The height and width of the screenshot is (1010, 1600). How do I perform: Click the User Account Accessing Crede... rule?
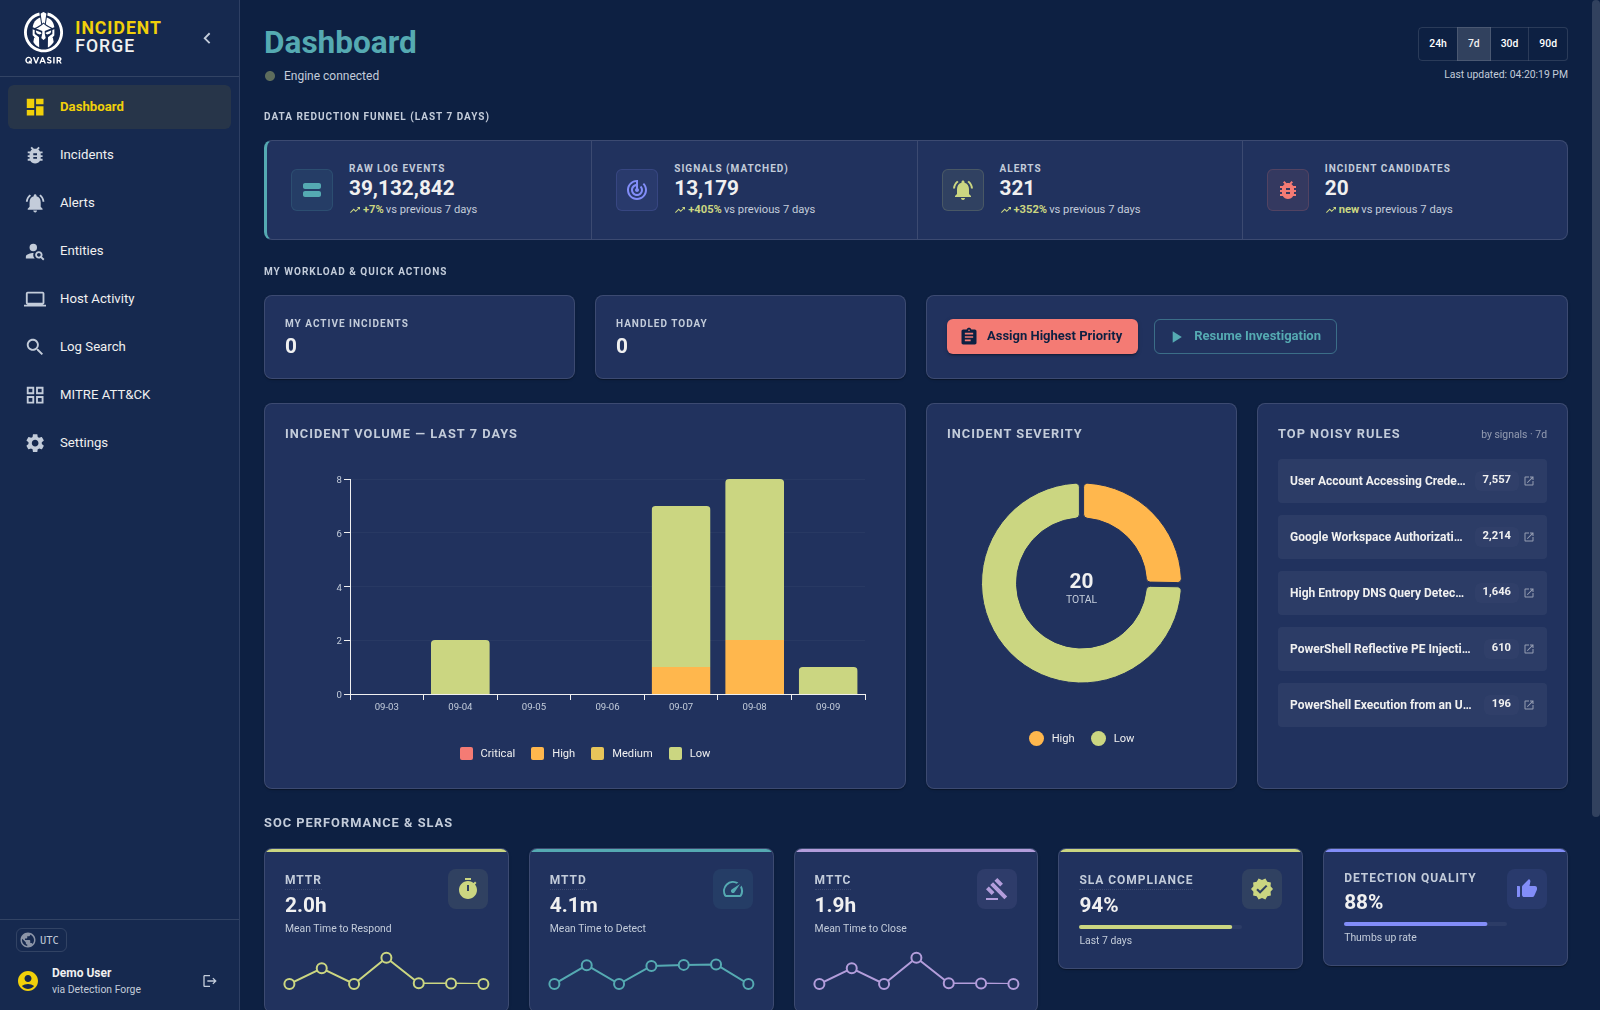[x=1412, y=481]
